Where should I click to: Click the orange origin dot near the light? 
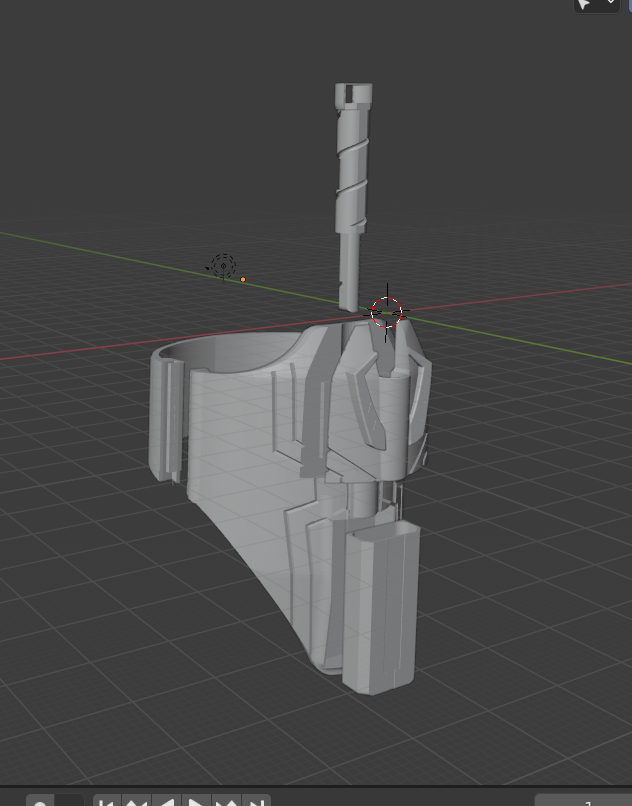(x=243, y=280)
